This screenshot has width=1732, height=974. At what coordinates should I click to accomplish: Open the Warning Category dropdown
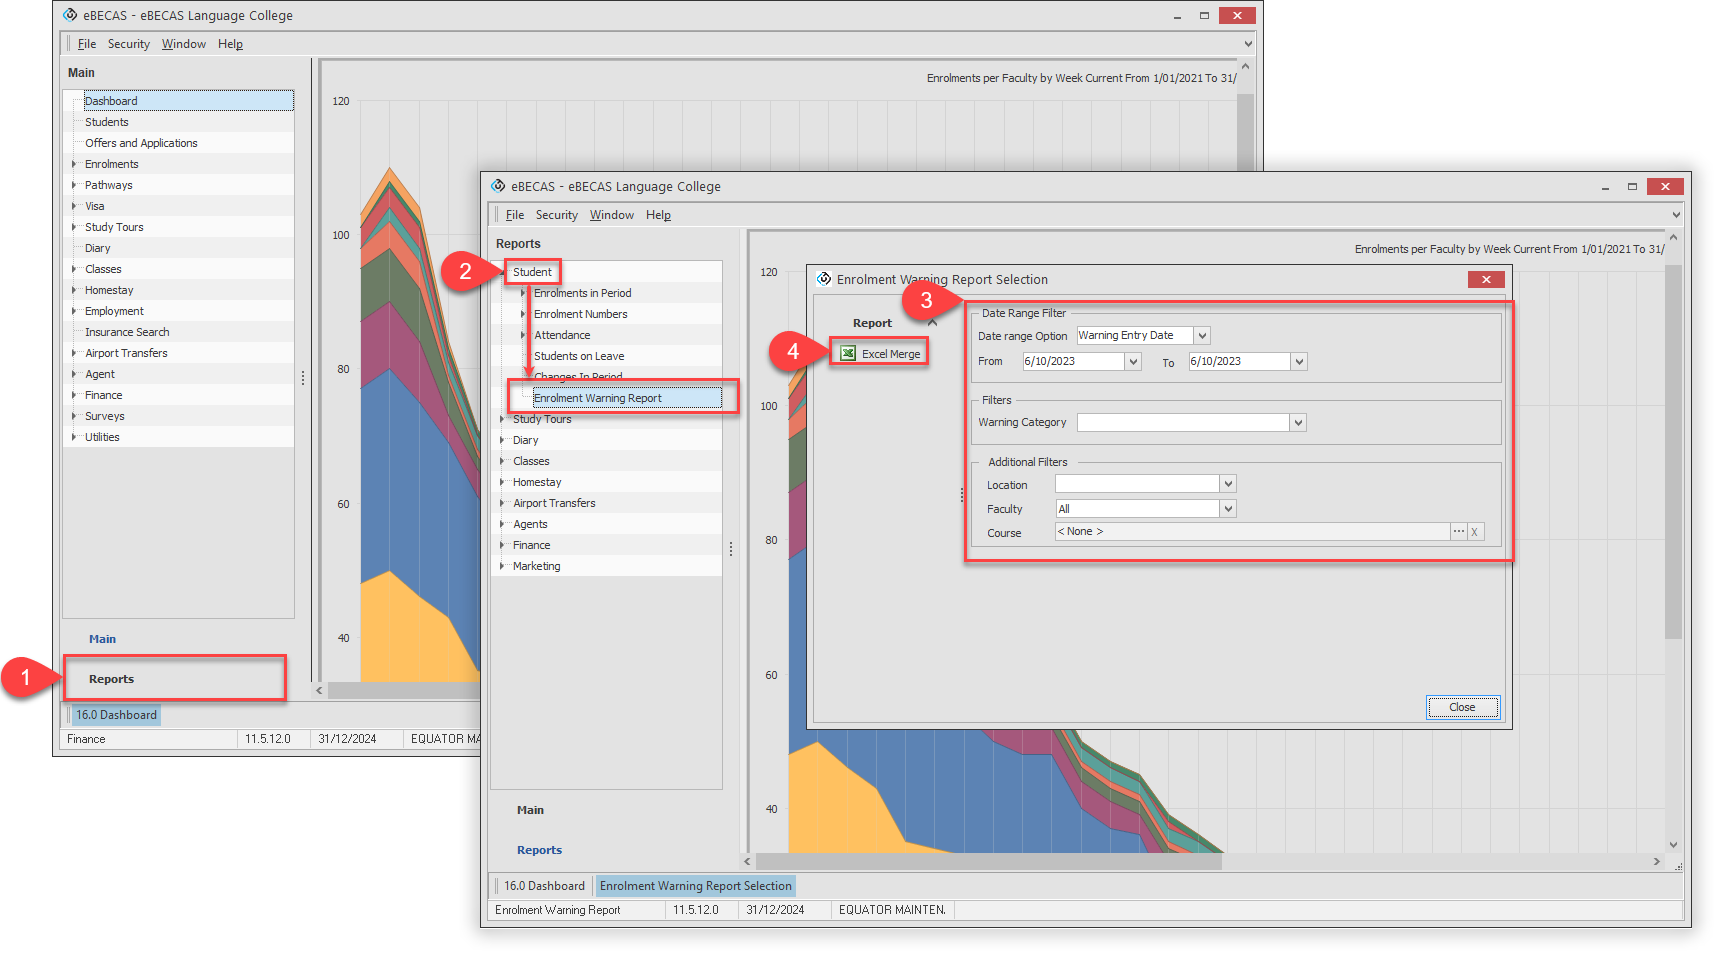[x=1297, y=423]
